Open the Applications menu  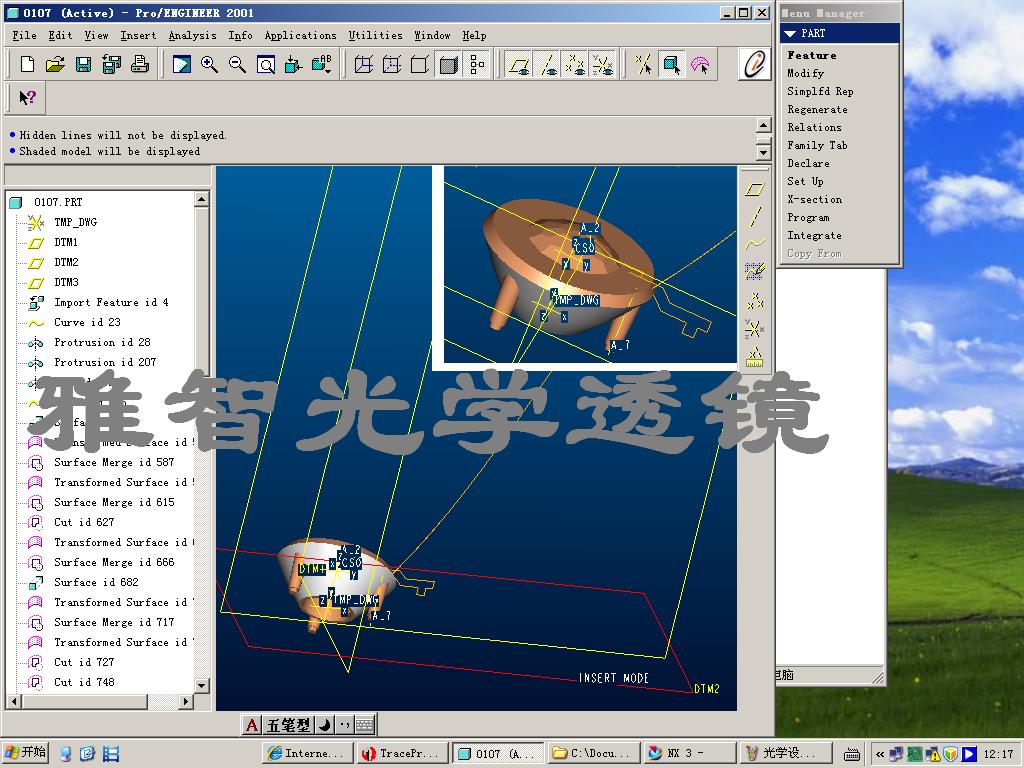click(300, 35)
